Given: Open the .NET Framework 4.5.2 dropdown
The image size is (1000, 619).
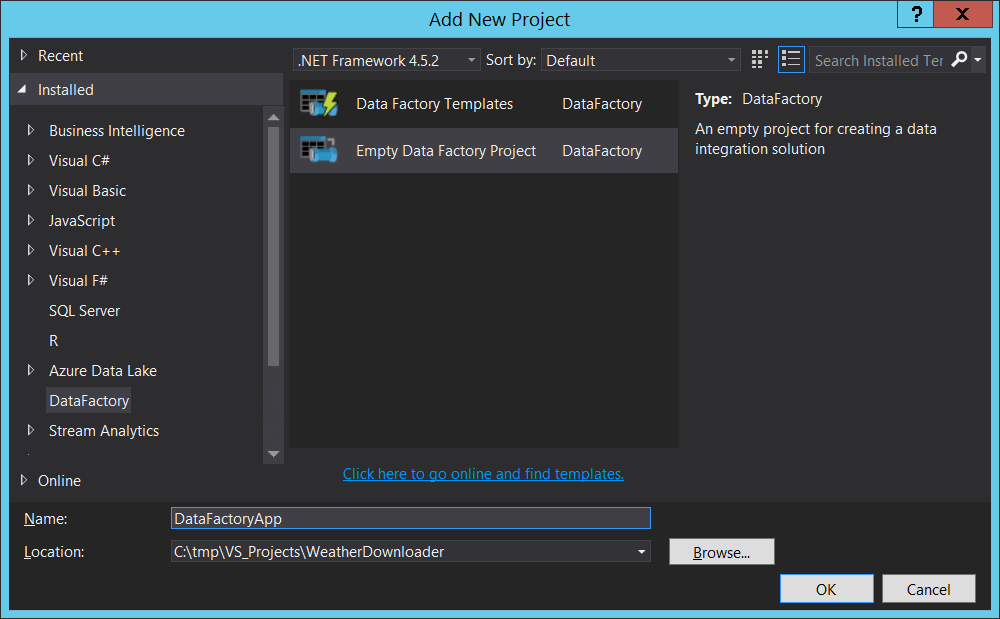Looking at the screenshot, I should [x=386, y=60].
